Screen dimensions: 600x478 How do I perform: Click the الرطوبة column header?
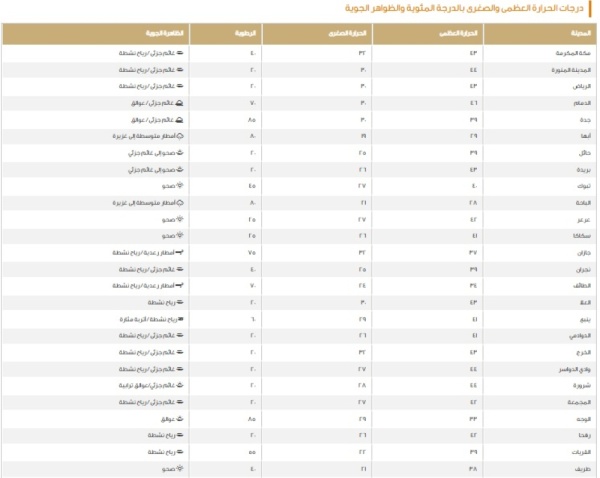coord(225,34)
